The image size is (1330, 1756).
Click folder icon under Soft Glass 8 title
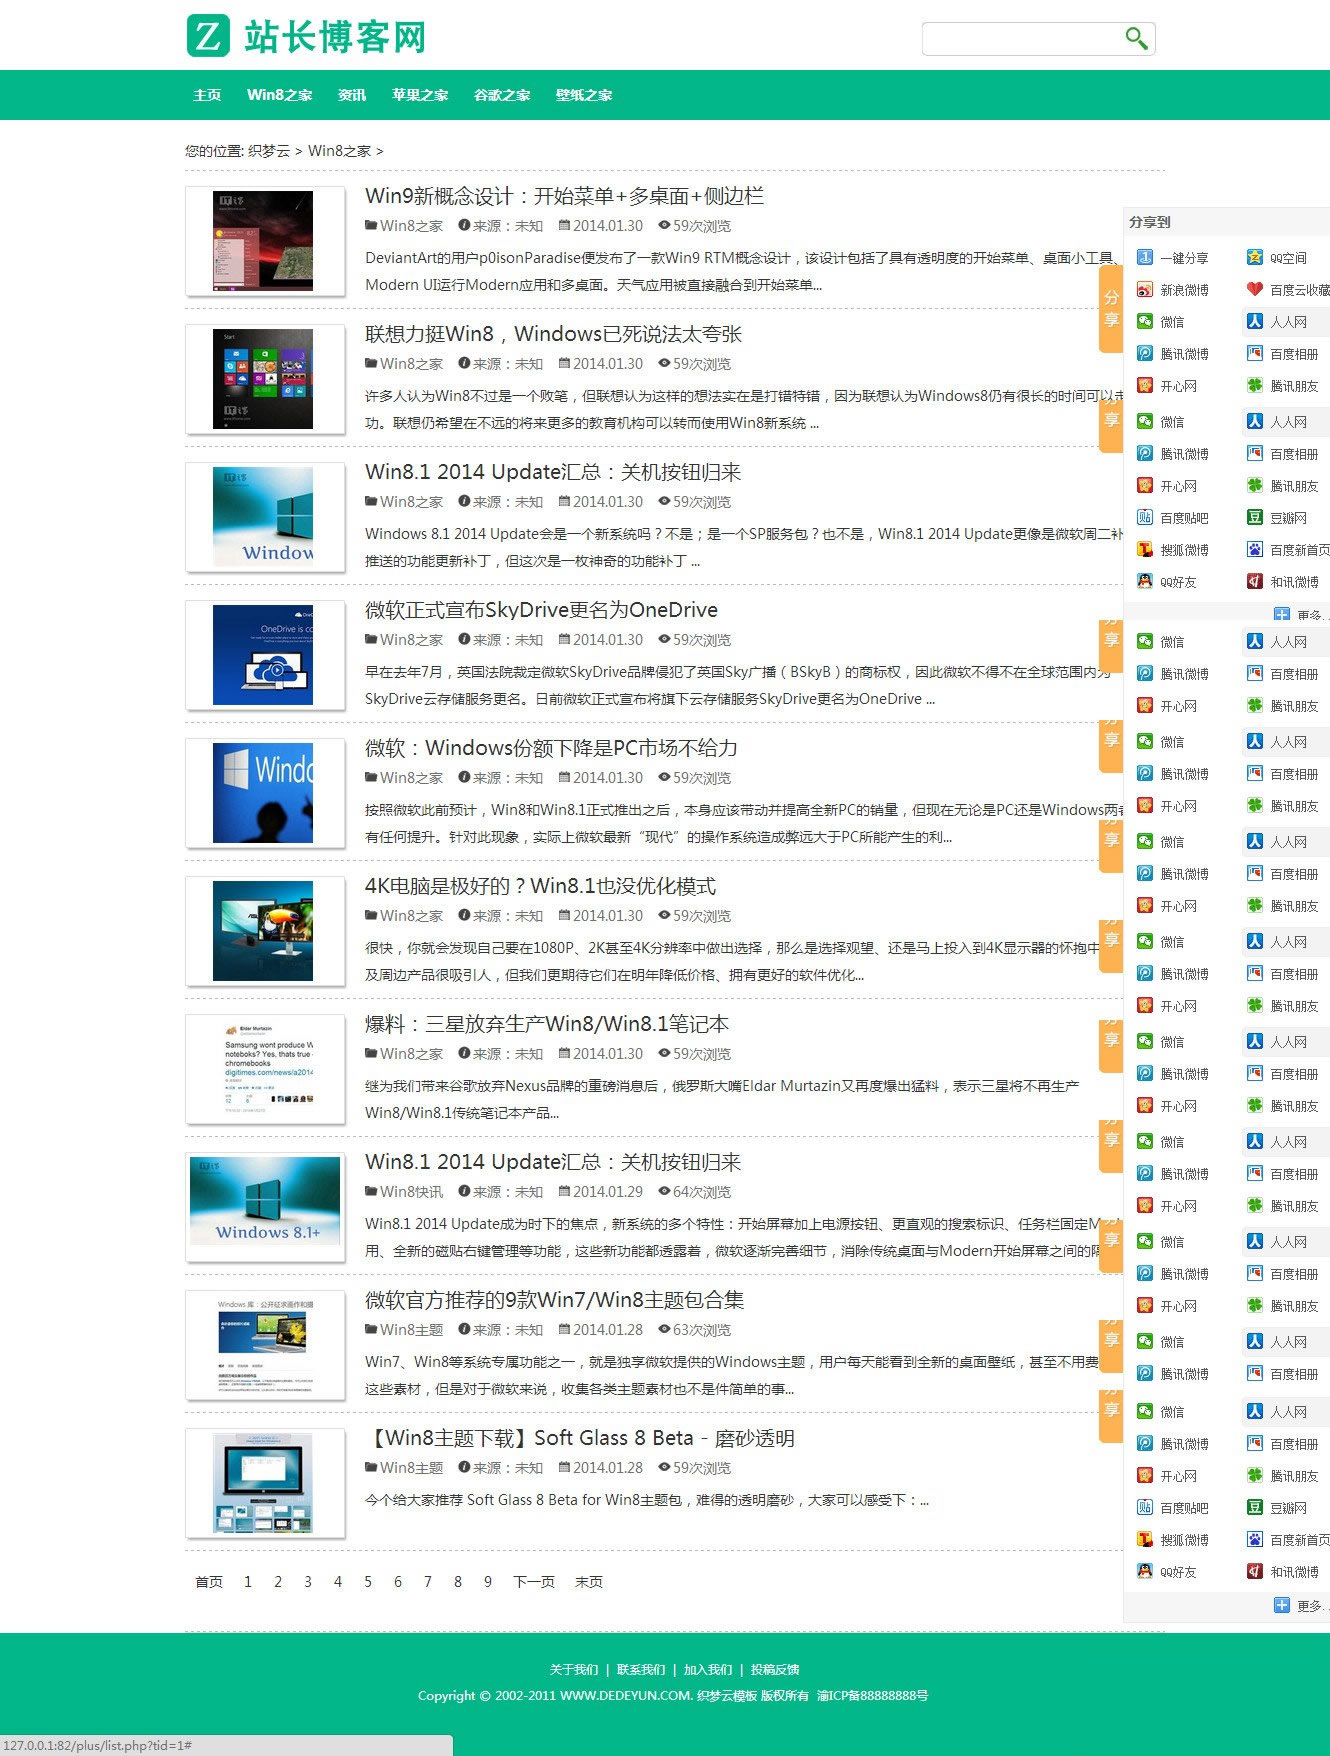coord(371,1468)
